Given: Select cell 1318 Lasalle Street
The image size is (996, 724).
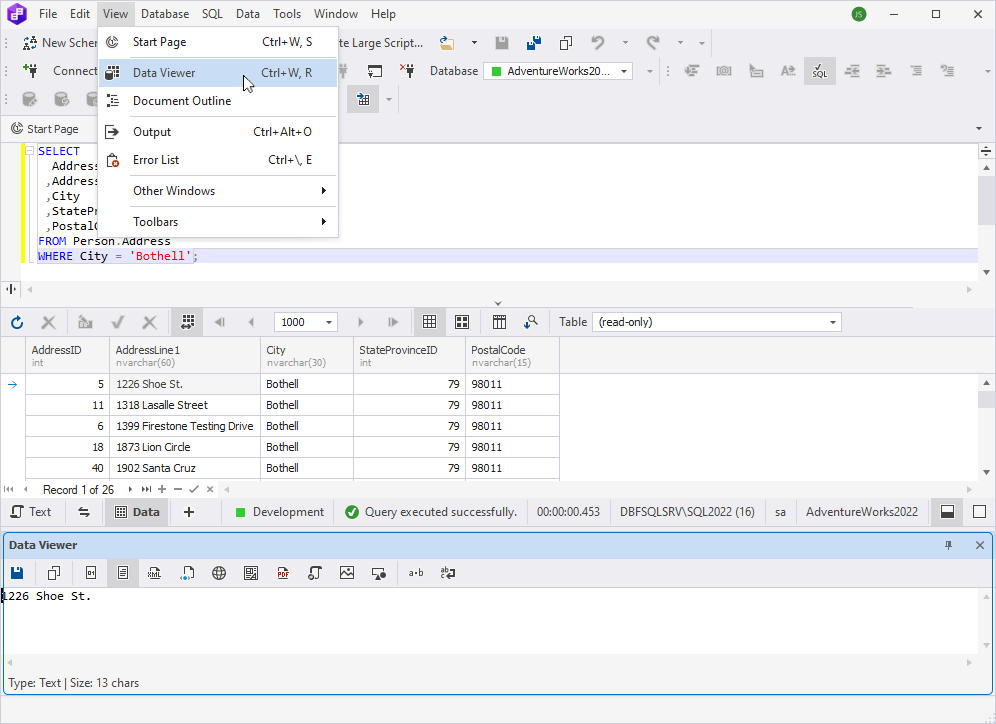Looking at the screenshot, I should (x=185, y=405).
